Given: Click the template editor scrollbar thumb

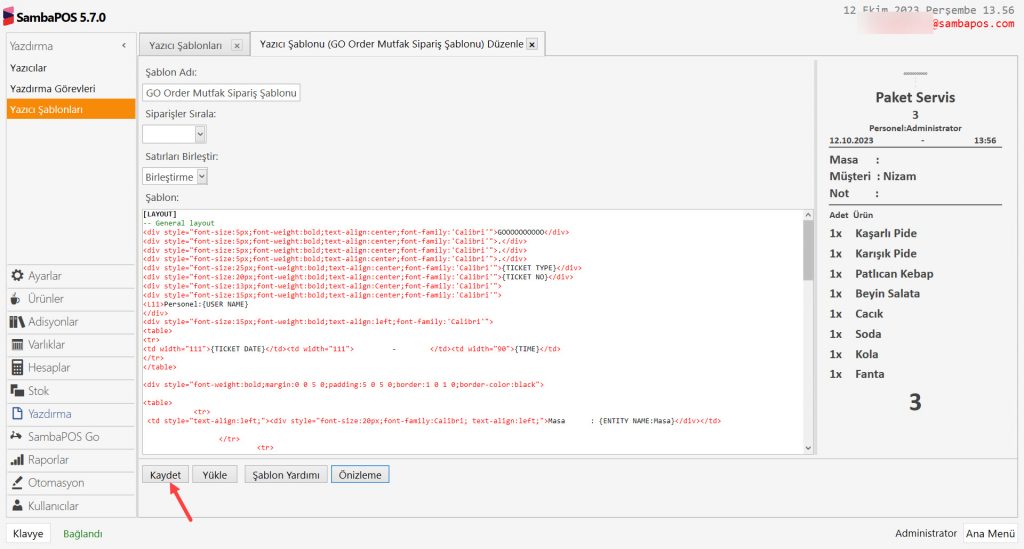Looking at the screenshot, I should [808, 249].
